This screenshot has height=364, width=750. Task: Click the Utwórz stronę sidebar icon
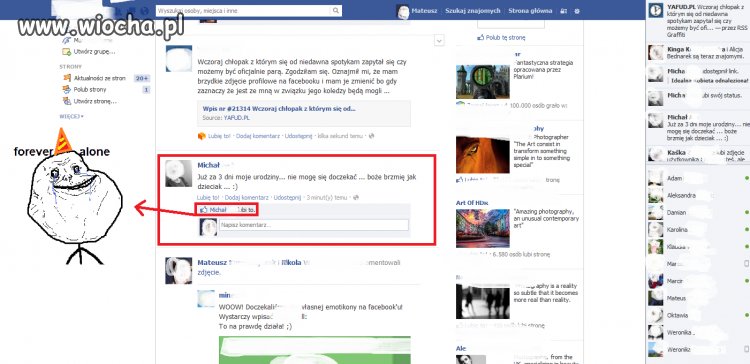(x=66, y=101)
